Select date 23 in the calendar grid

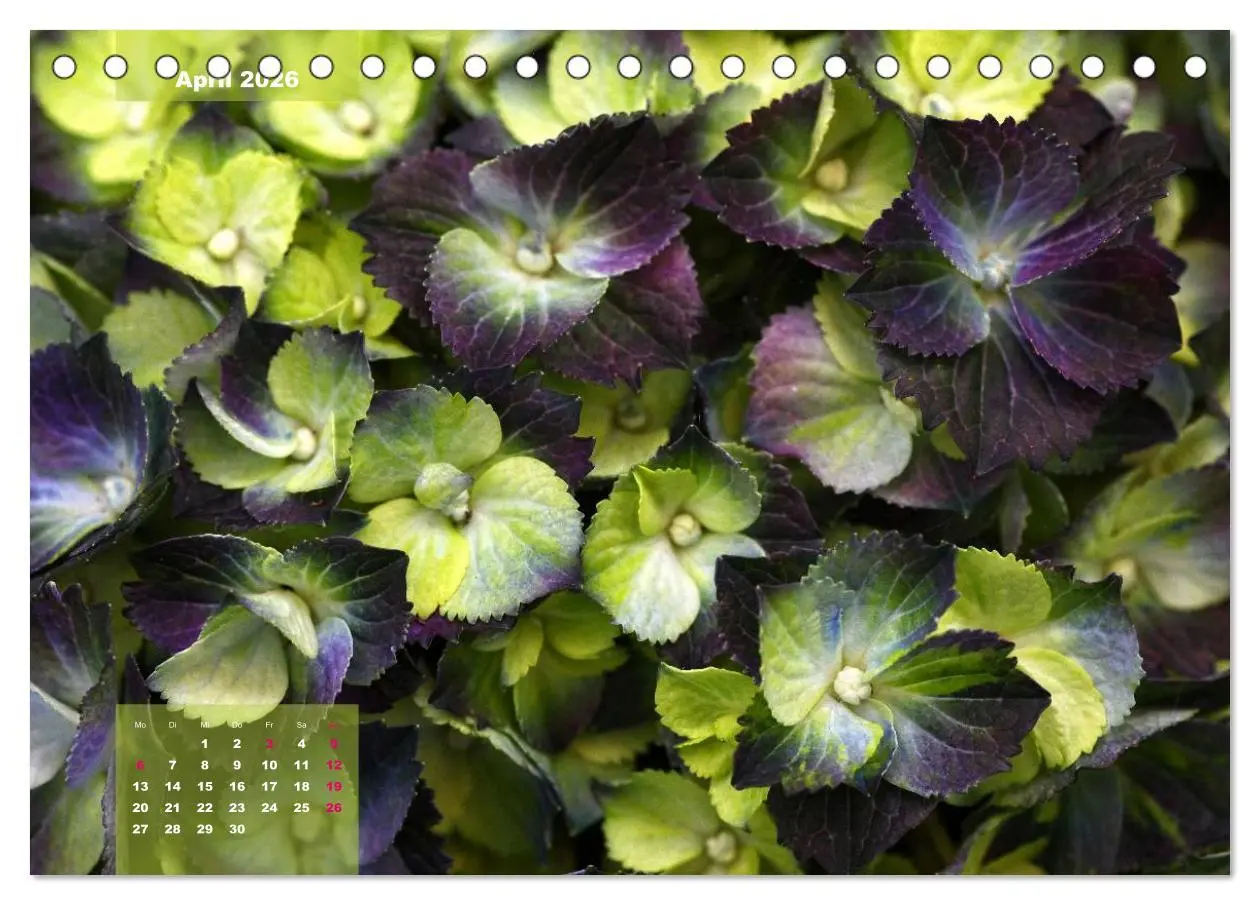[237, 808]
